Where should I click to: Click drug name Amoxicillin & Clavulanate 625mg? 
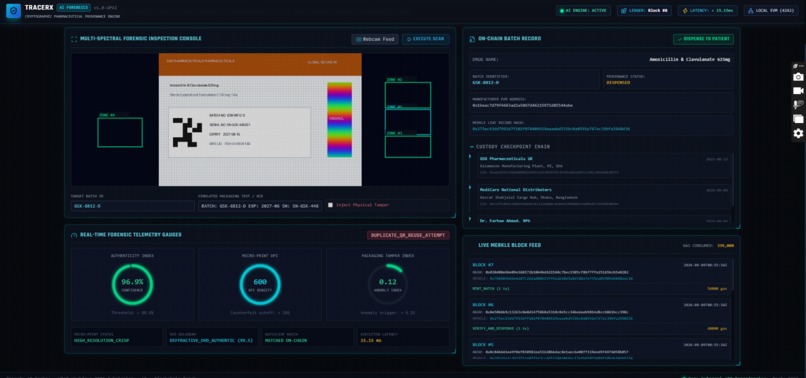point(690,60)
